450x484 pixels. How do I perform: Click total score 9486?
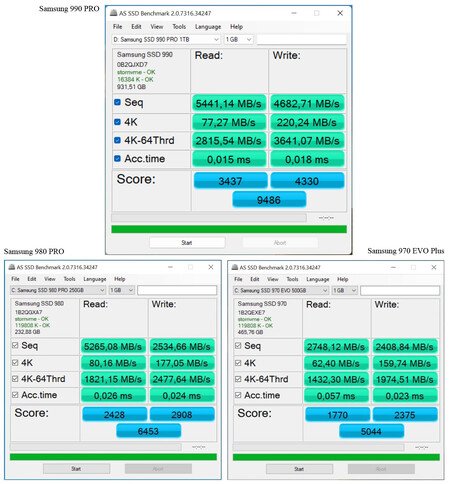(x=269, y=199)
